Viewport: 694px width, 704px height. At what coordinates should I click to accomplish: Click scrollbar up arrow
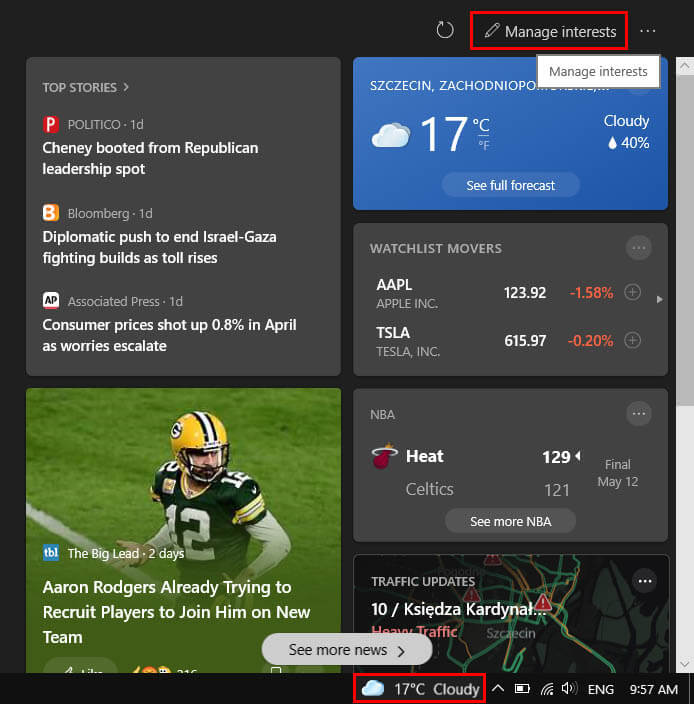pyautogui.click(x=685, y=66)
